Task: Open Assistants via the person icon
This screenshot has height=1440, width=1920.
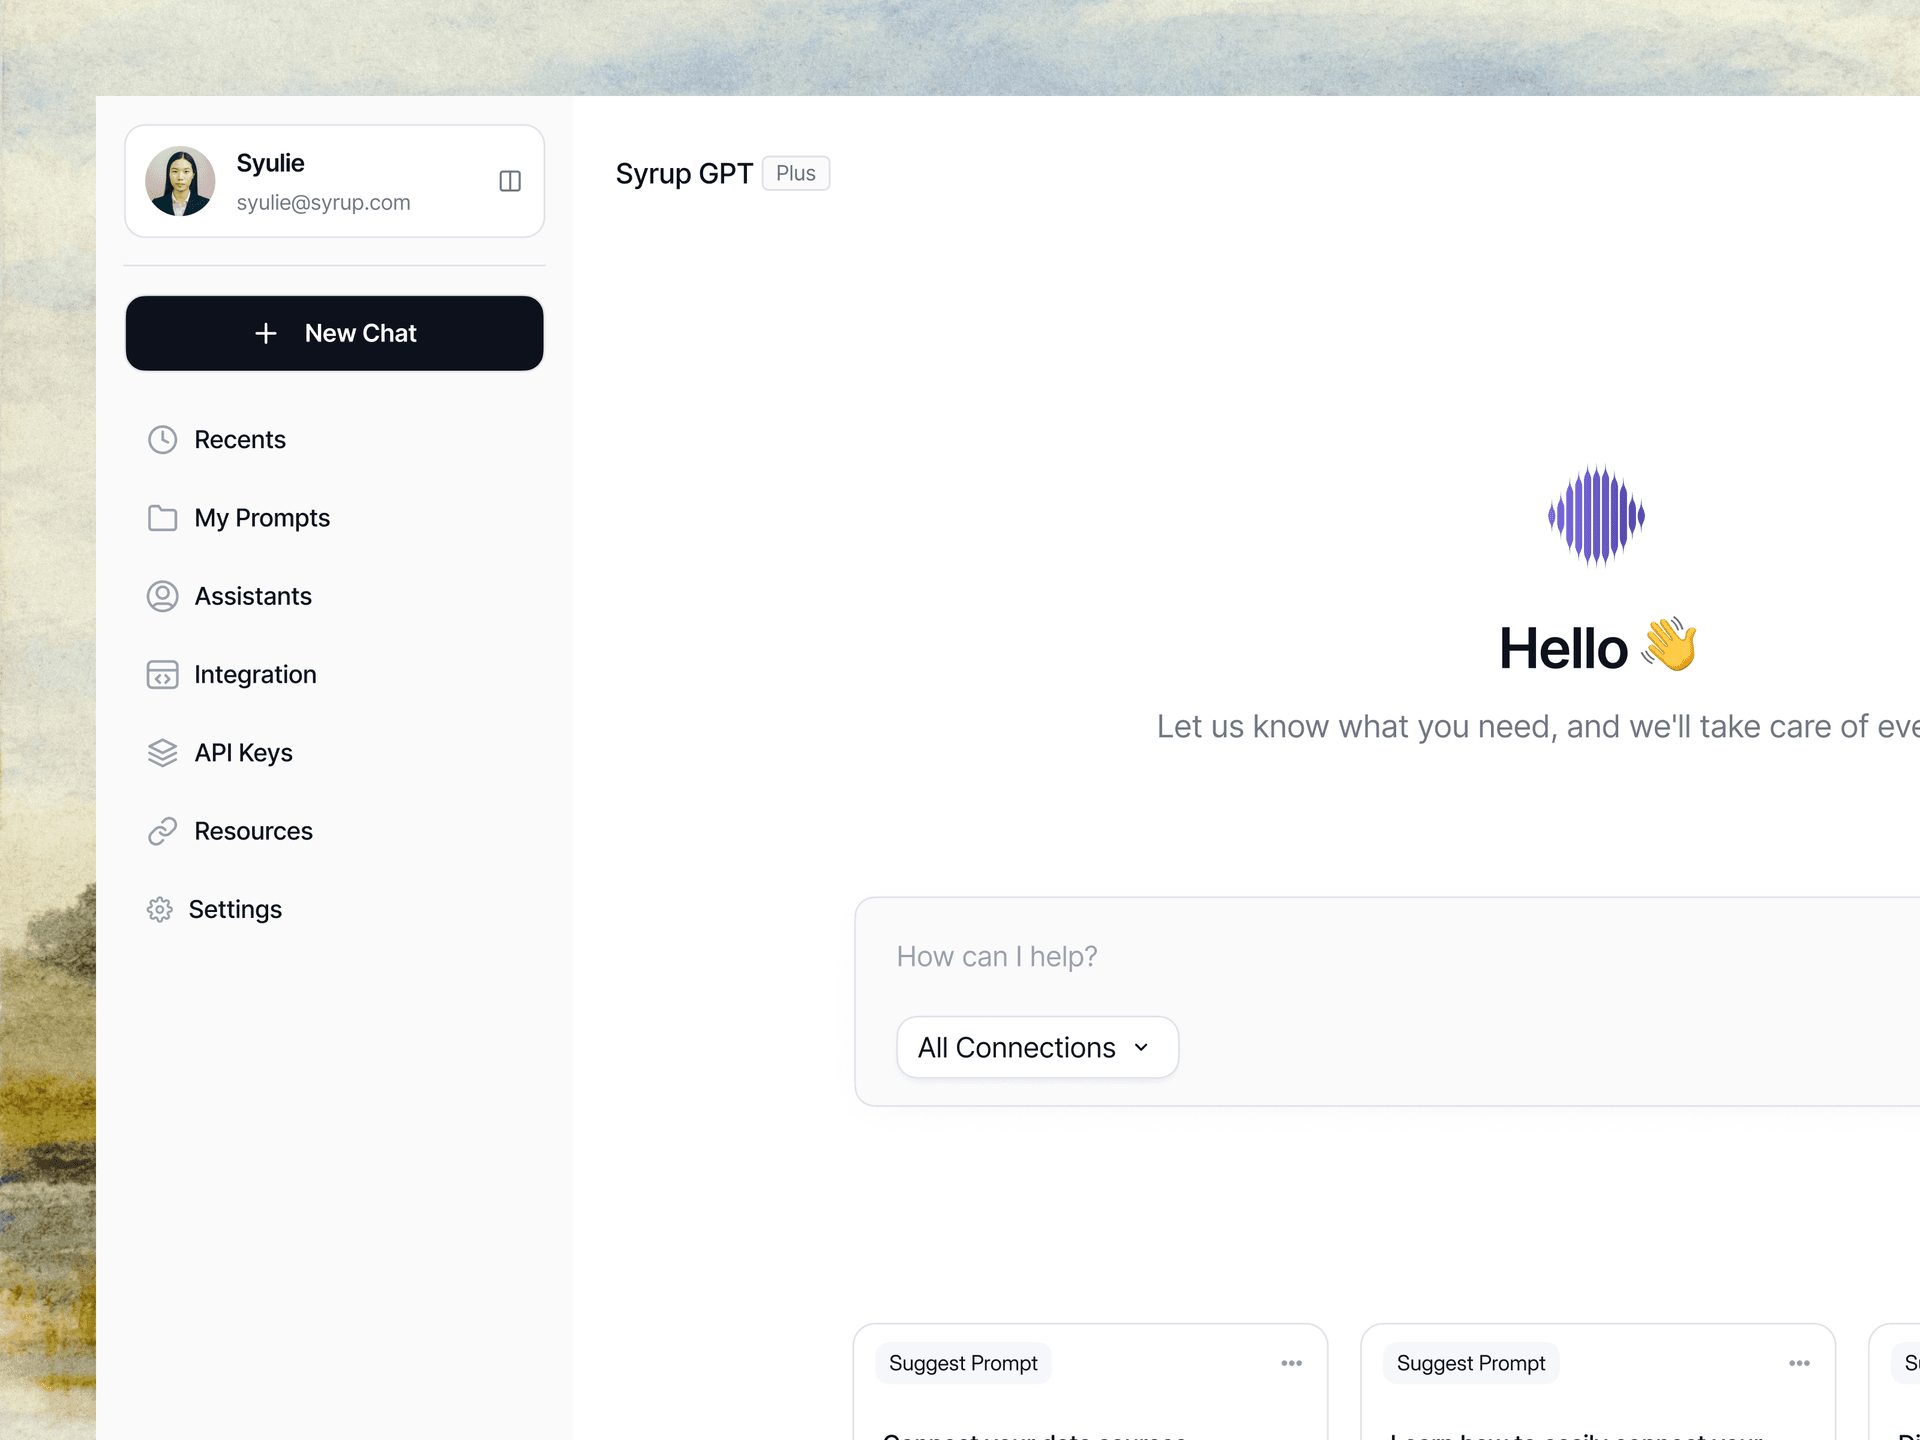Action: point(163,595)
